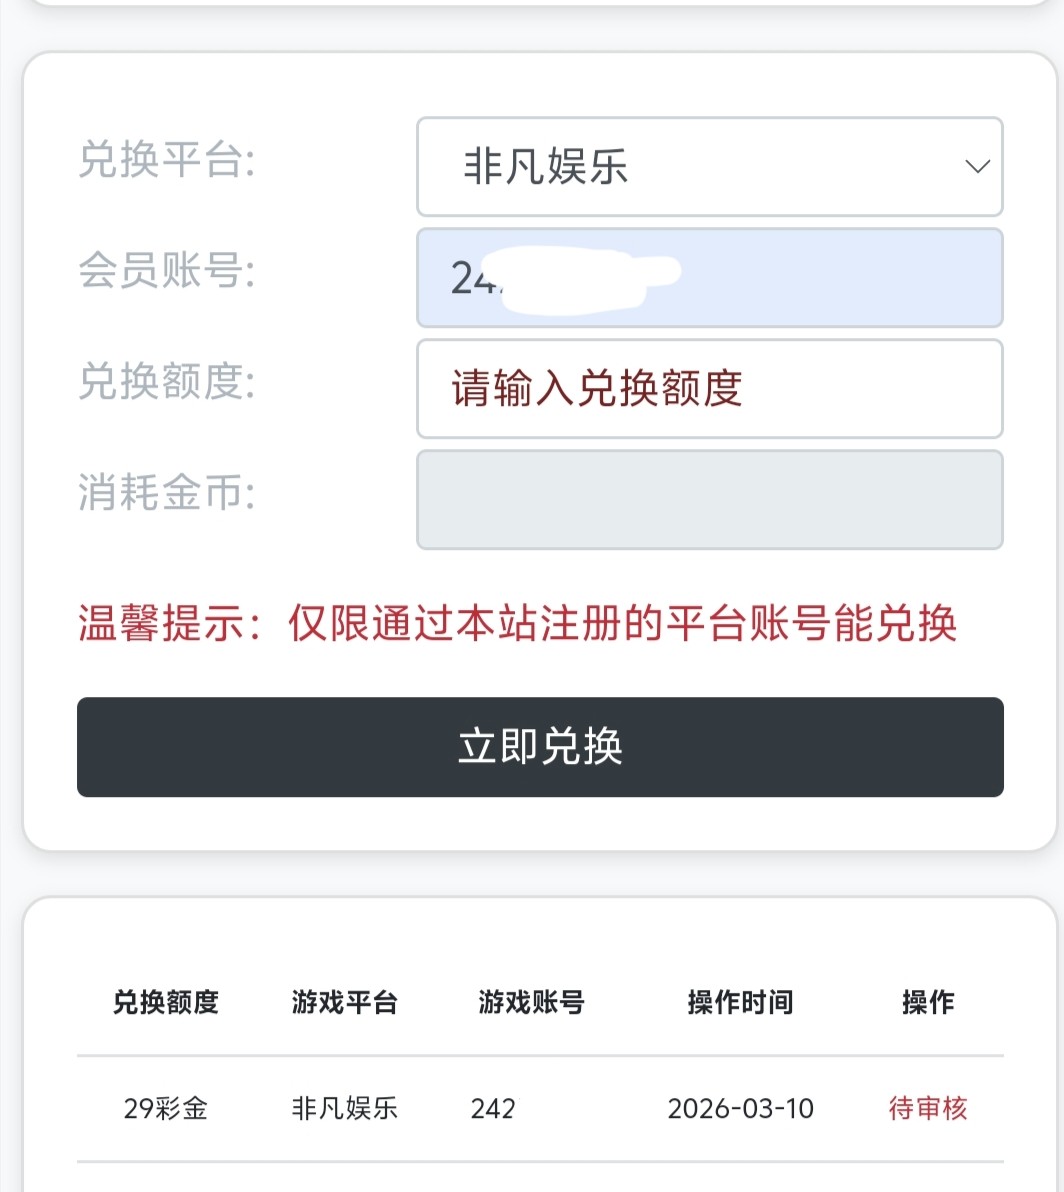Click the 兑换平台: form label
This screenshot has height=1192, width=1064.
(166, 161)
